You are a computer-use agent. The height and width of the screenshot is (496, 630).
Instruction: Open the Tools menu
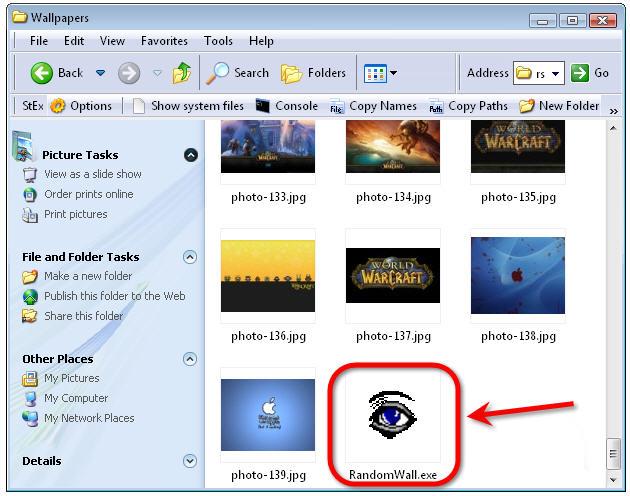click(218, 41)
